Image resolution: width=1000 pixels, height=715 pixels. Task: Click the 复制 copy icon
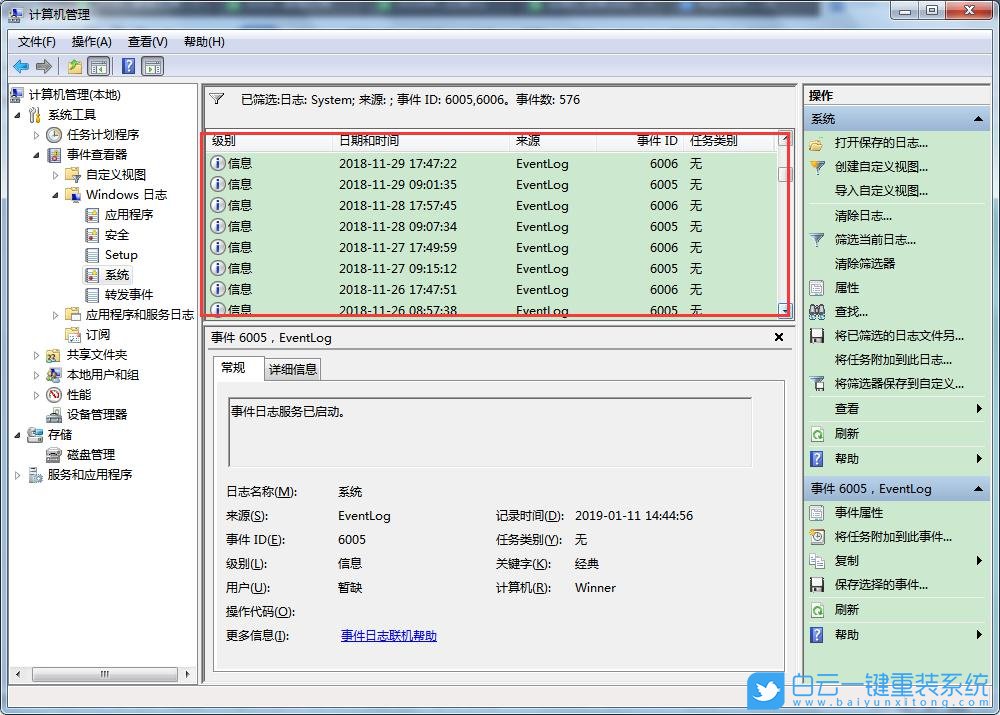pos(818,561)
